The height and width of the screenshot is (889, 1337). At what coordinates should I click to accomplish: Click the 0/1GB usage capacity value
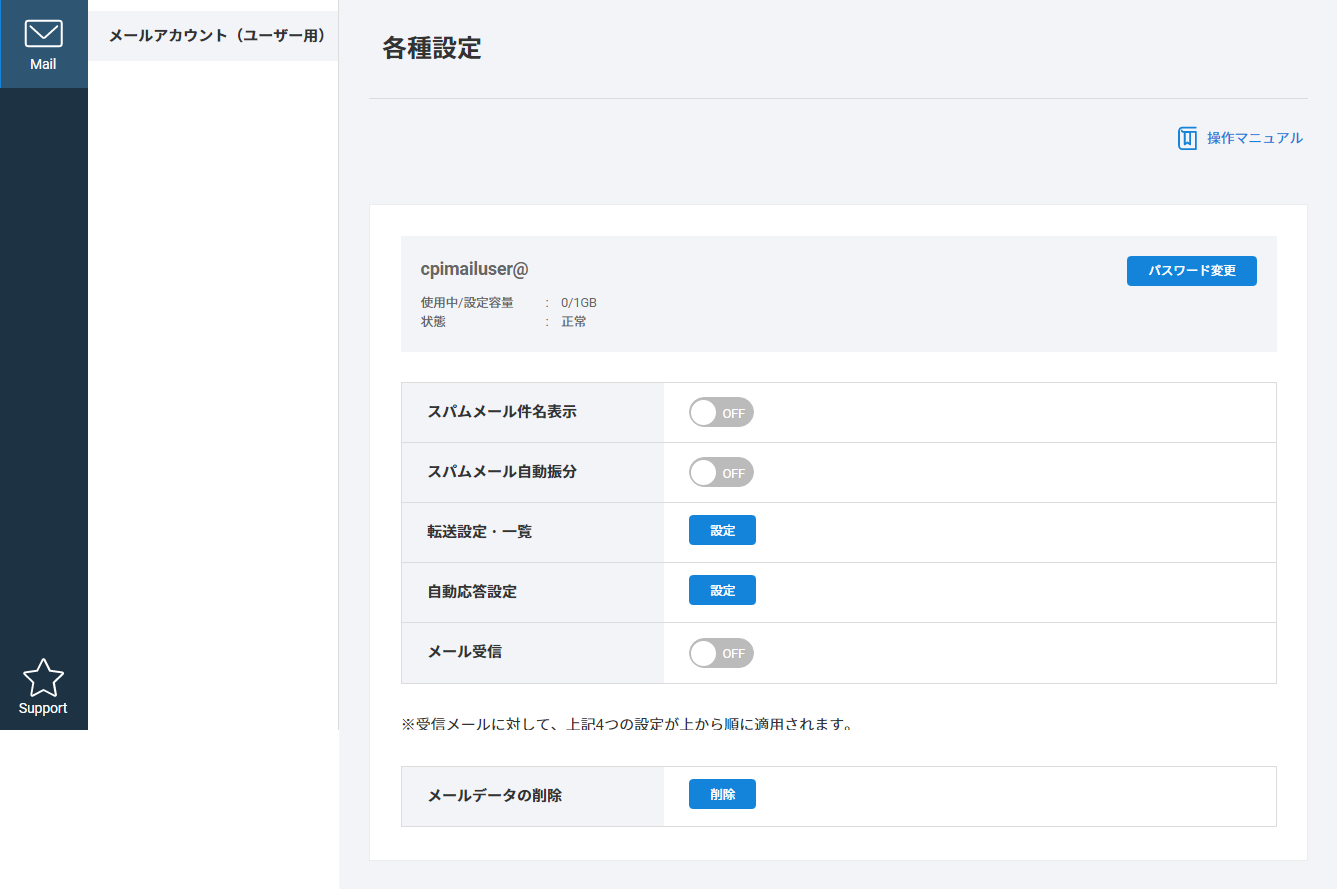point(578,303)
